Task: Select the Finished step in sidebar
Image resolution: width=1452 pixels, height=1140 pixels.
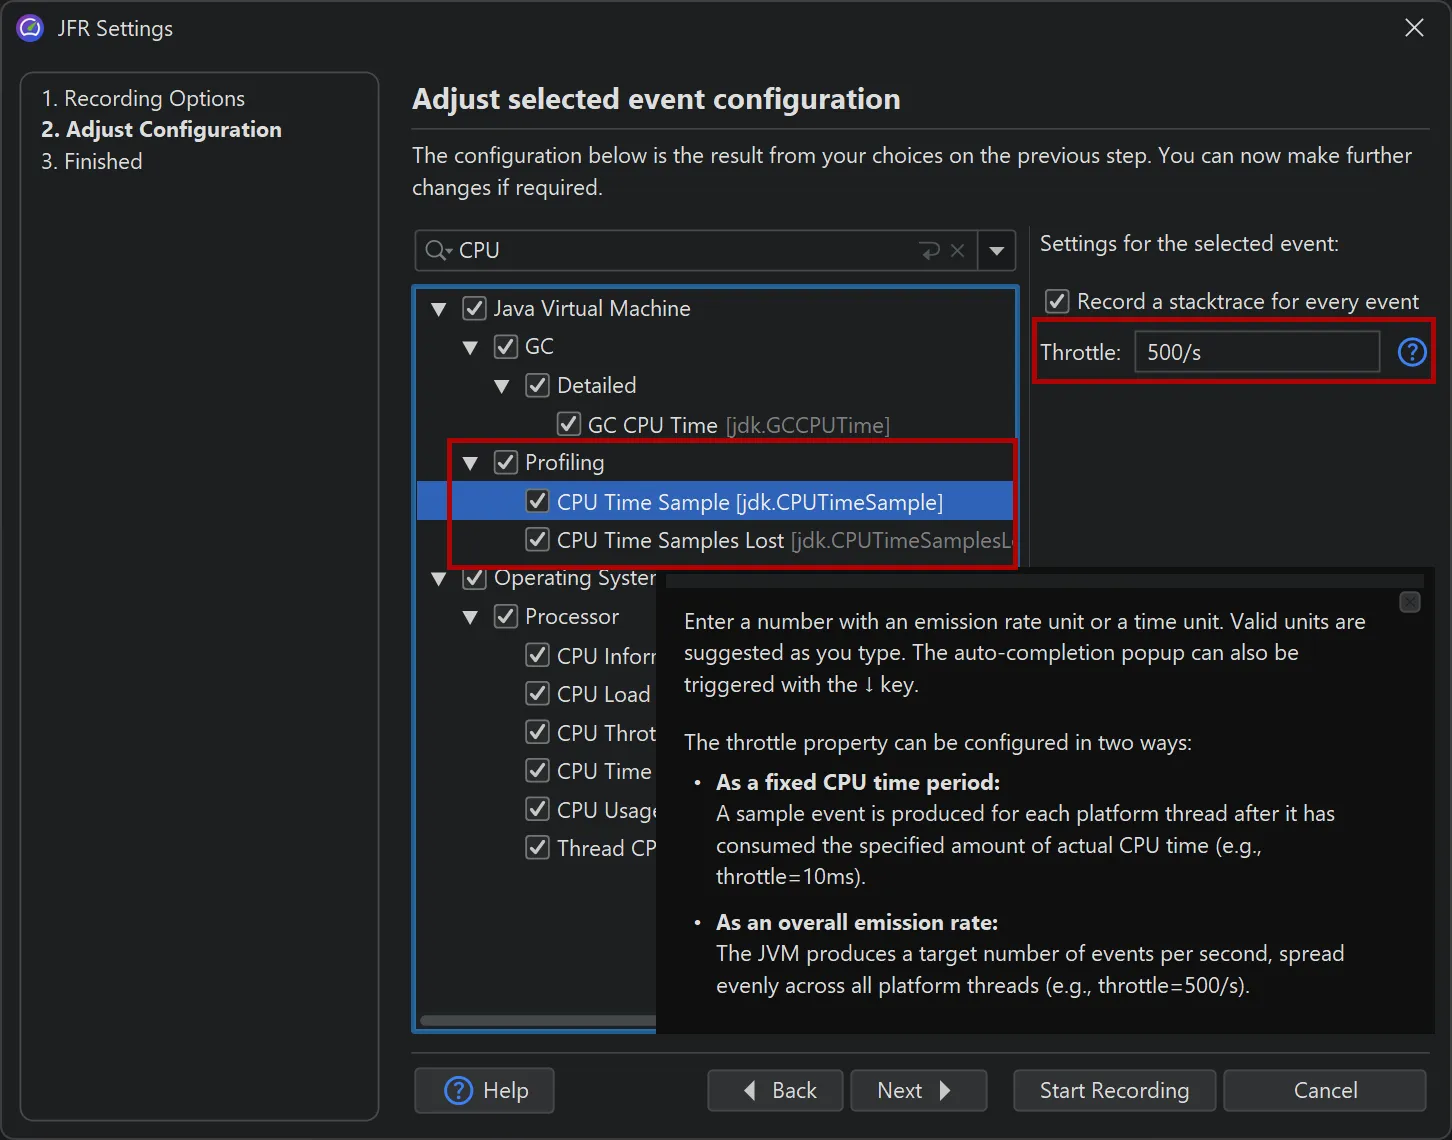Action: click(x=92, y=161)
